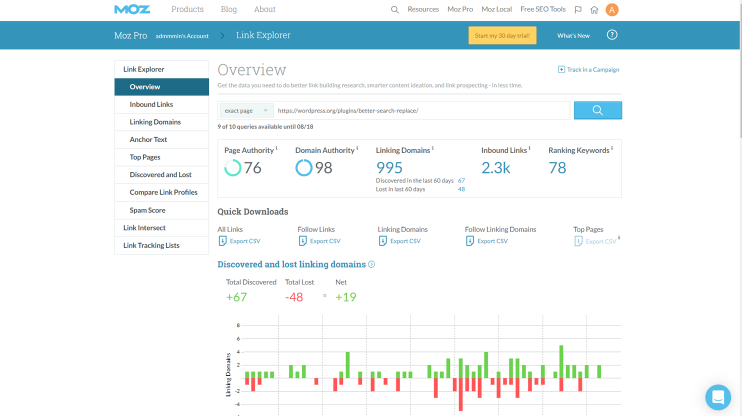Screen dimensions: 742x416
Task: Click the All Links CSV download icon
Action: 222,241
